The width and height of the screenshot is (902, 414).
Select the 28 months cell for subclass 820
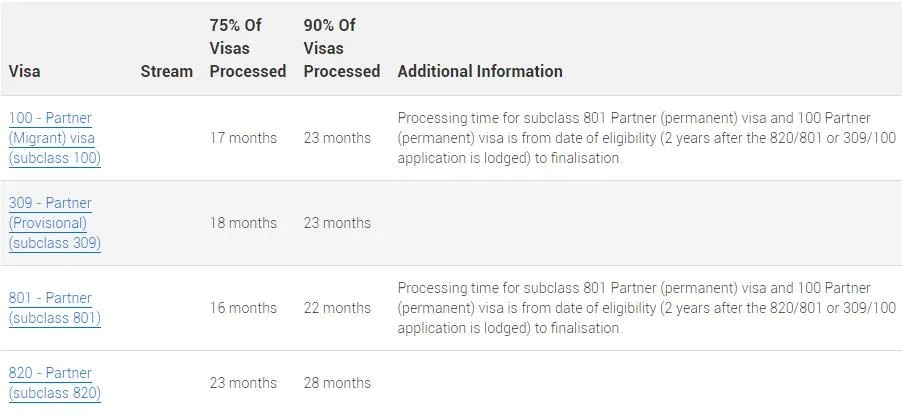[x=337, y=383]
